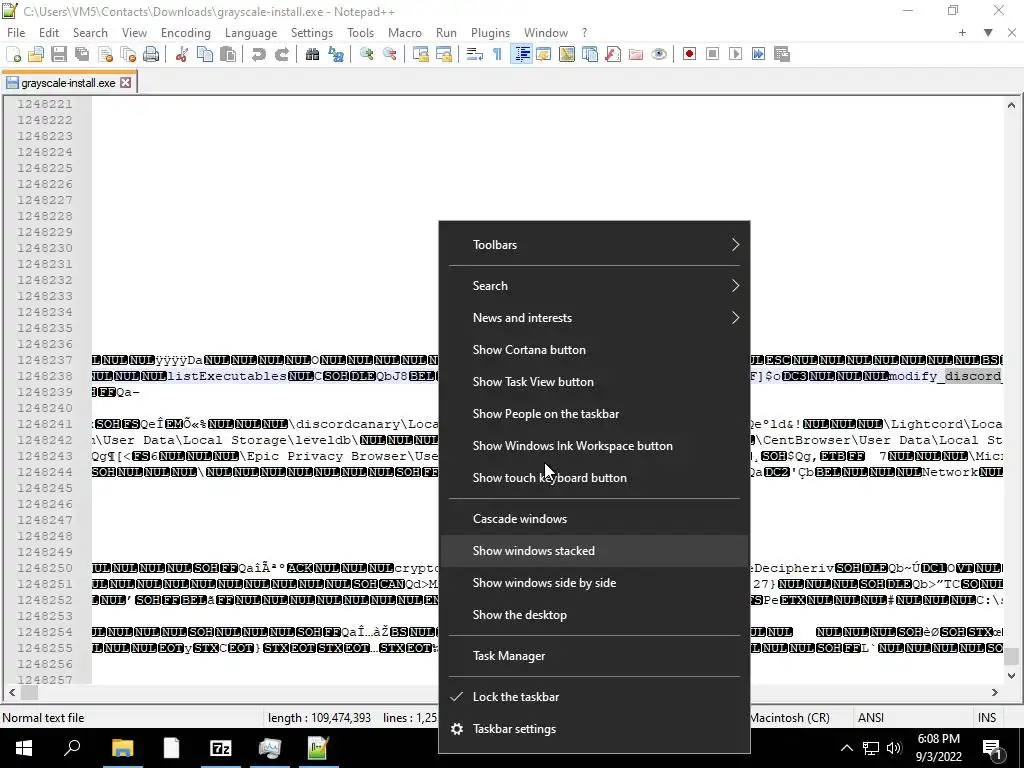Toggle Show Cortana button
The image size is (1024, 768).
pos(594,350)
